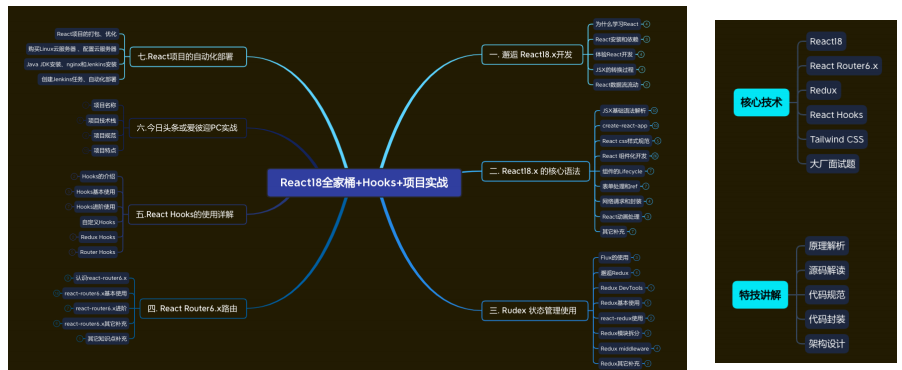Select the Tailwind CSS subtopic
The height and width of the screenshot is (370, 902).
(836, 139)
